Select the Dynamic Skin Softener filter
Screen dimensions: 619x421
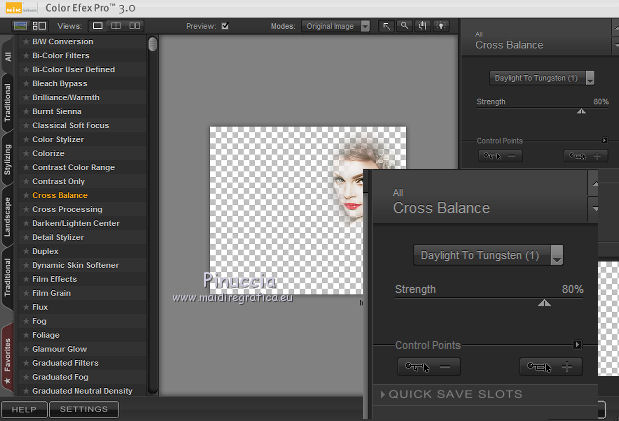point(75,265)
